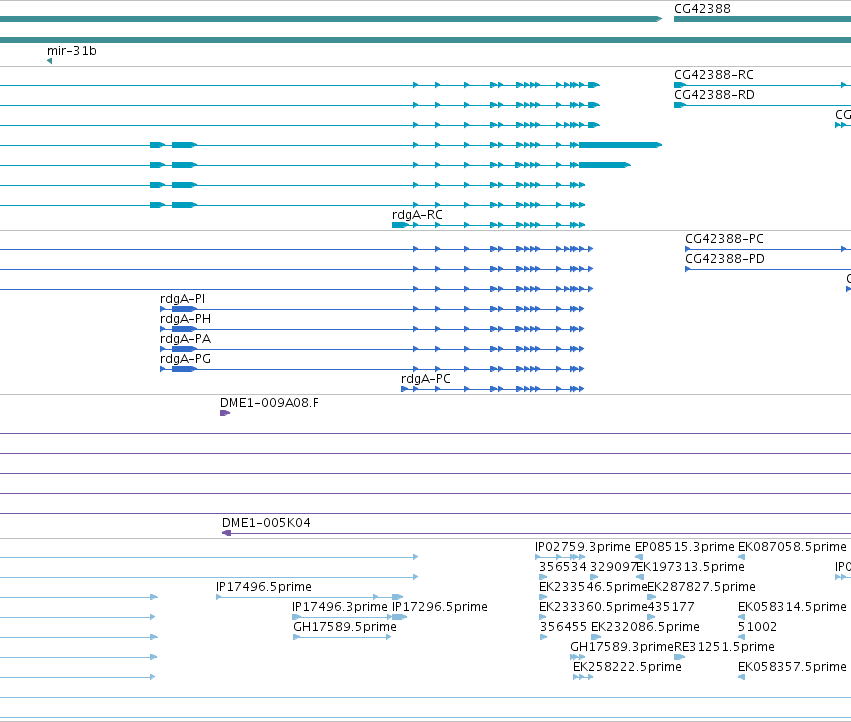Click the rdgA-PI thick coding block

184,309
